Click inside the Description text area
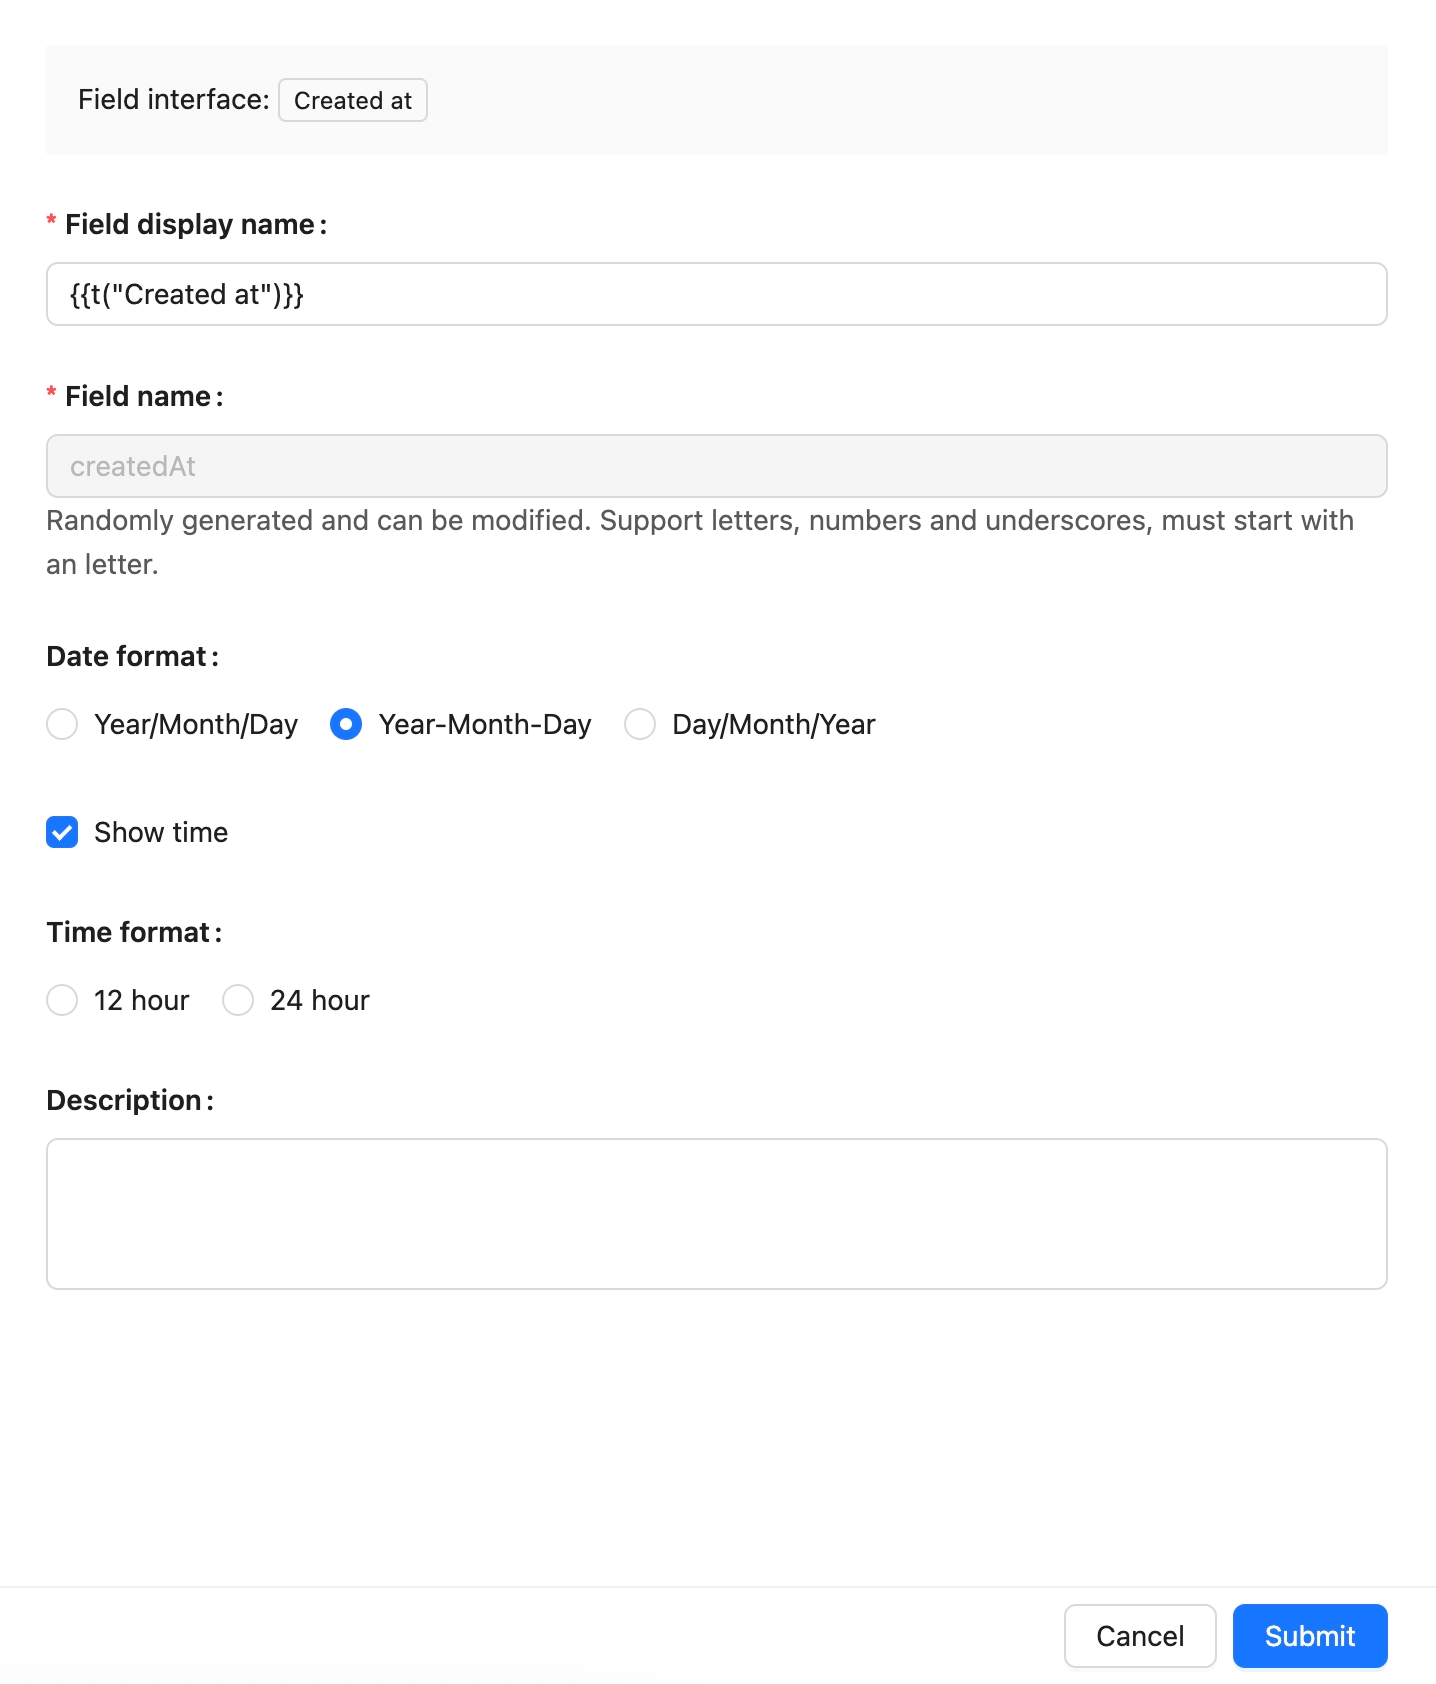 (x=716, y=1213)
